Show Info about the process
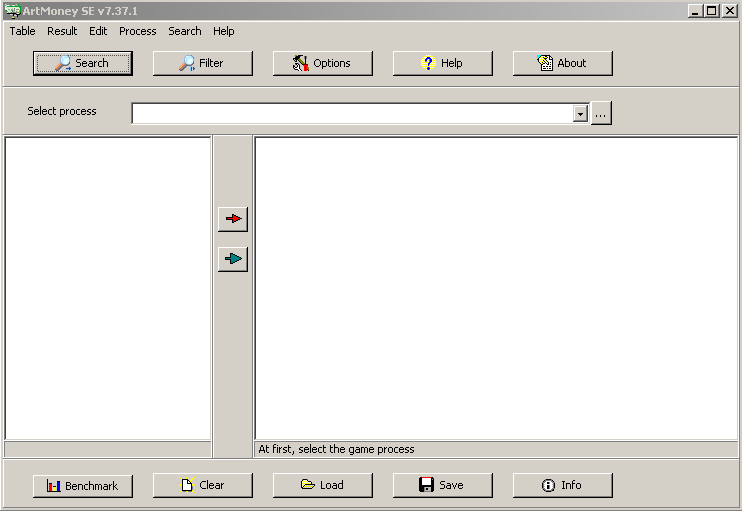Screen dimensions: 742x511 coord(562,485)
